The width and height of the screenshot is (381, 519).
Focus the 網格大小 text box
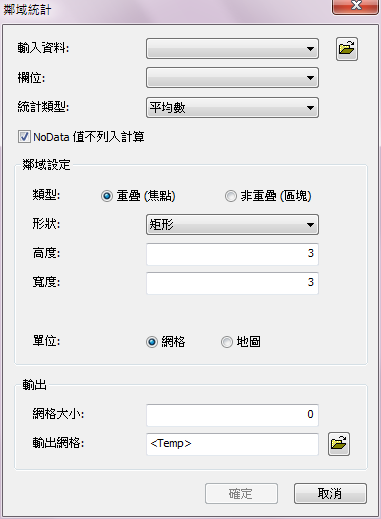coord(232,415)
